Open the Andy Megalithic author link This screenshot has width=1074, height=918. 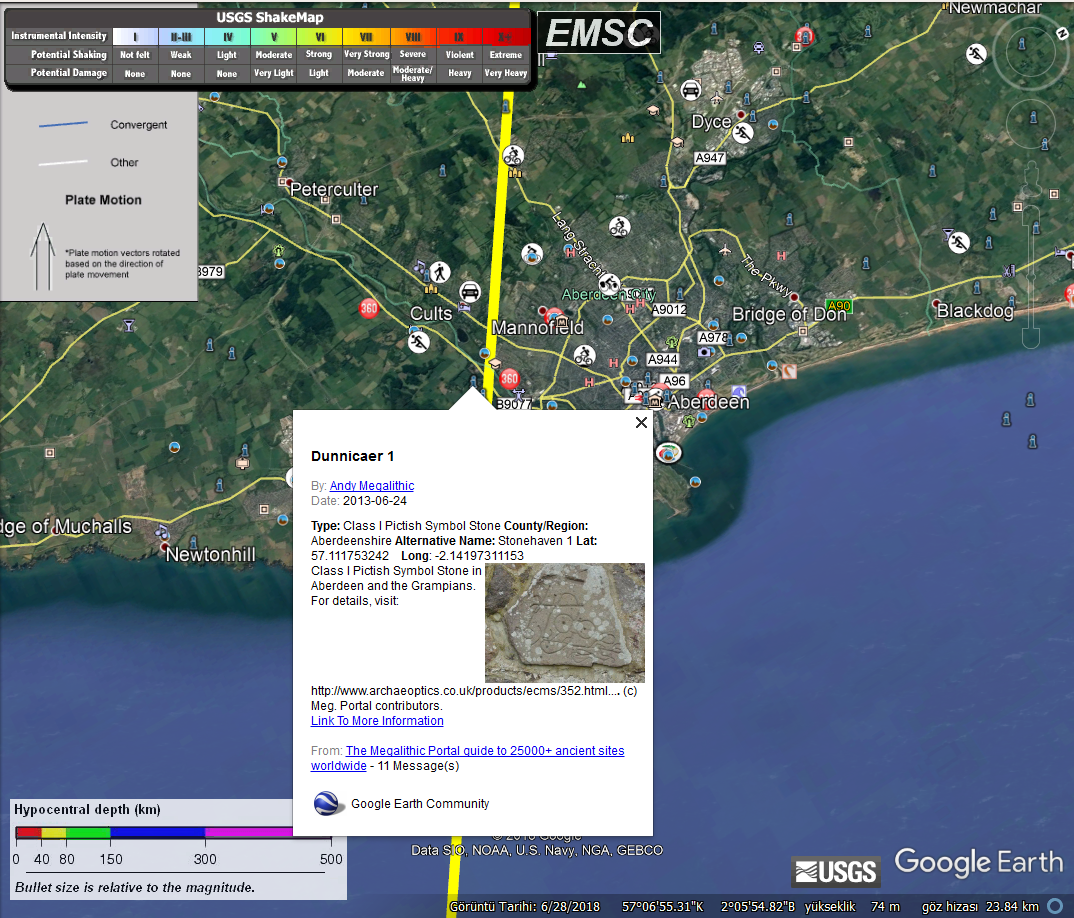(372, 486)
